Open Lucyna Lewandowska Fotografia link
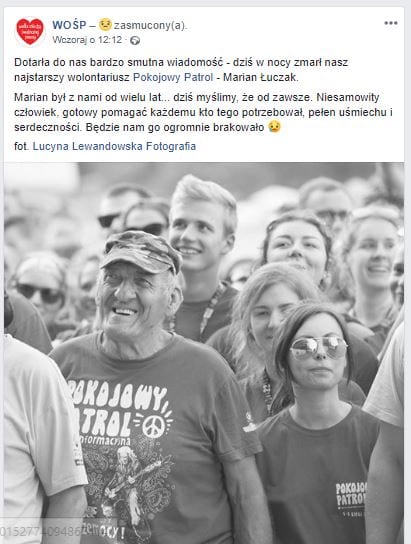Image resolution: width=411 pixels, height=544 pixels. [x=114, y=146]
